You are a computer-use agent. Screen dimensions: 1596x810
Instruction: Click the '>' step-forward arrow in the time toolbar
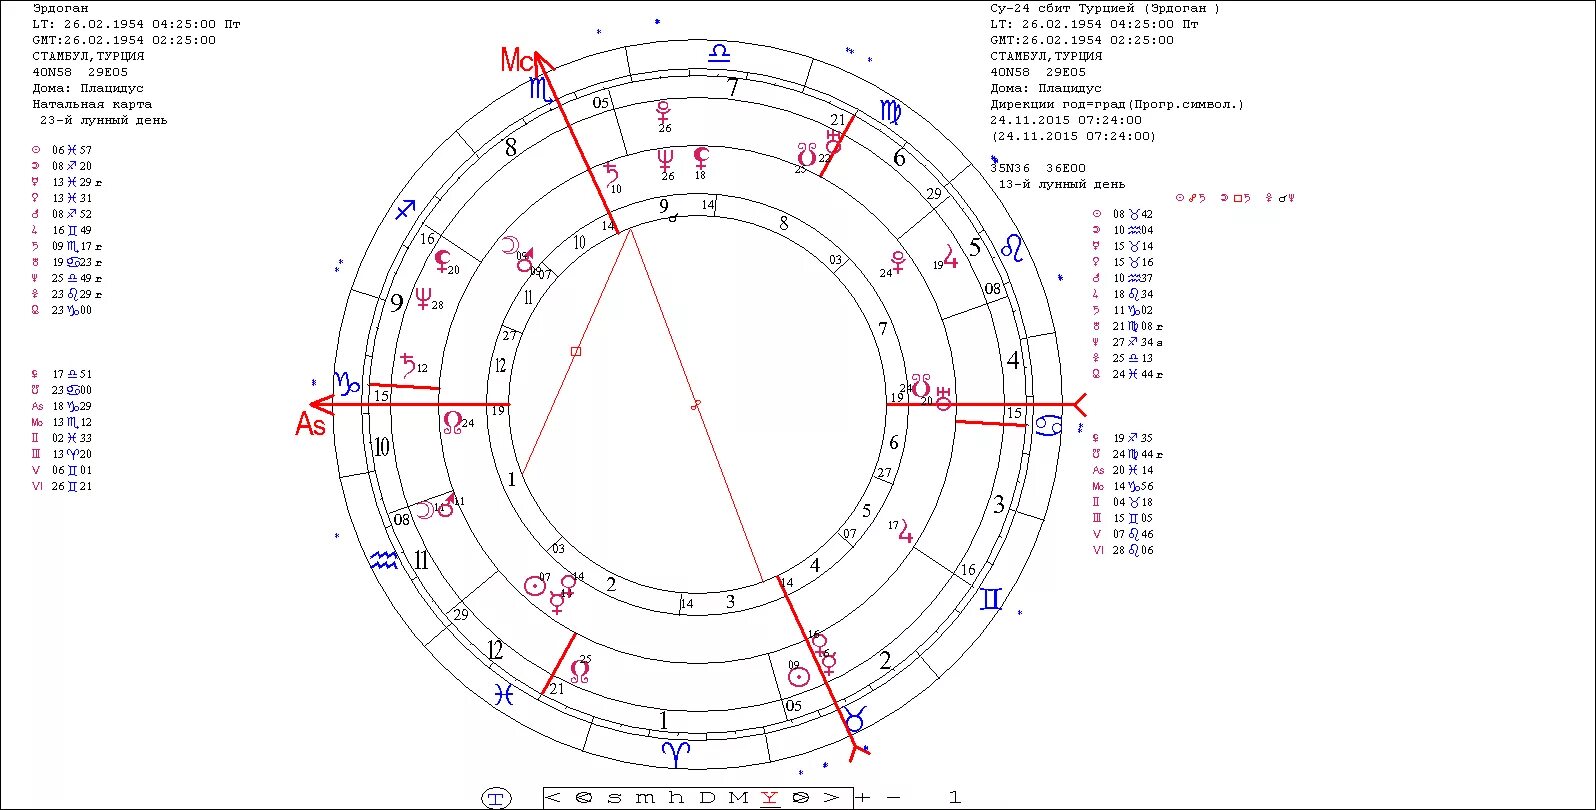pyautogui.click(x=832, y=797)
